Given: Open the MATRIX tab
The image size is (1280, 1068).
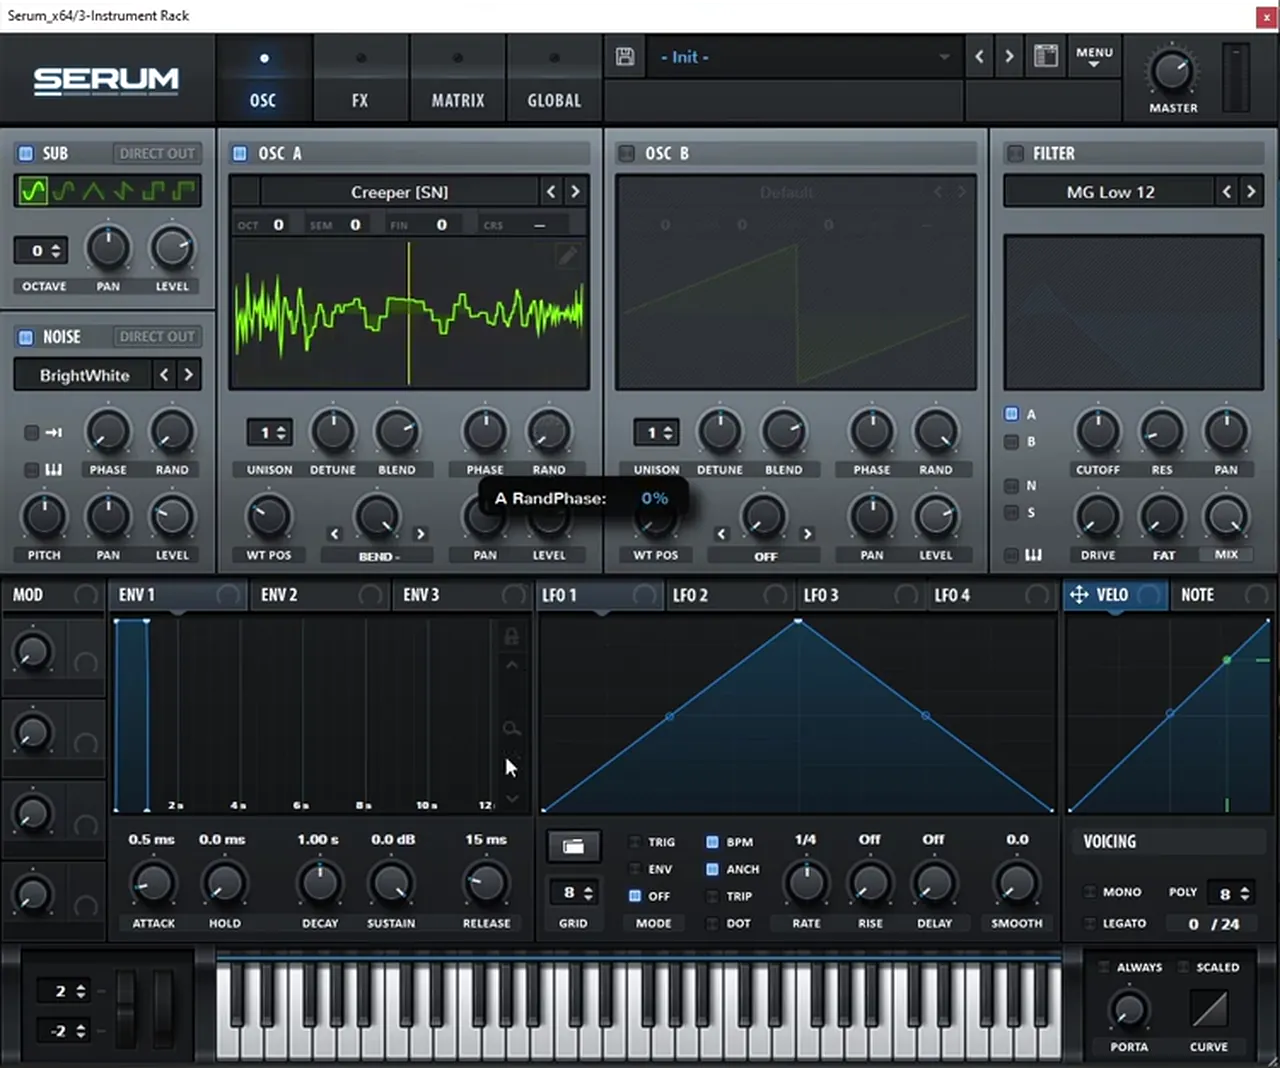Looking at the screenshot, I should click(x=458, y=80).
